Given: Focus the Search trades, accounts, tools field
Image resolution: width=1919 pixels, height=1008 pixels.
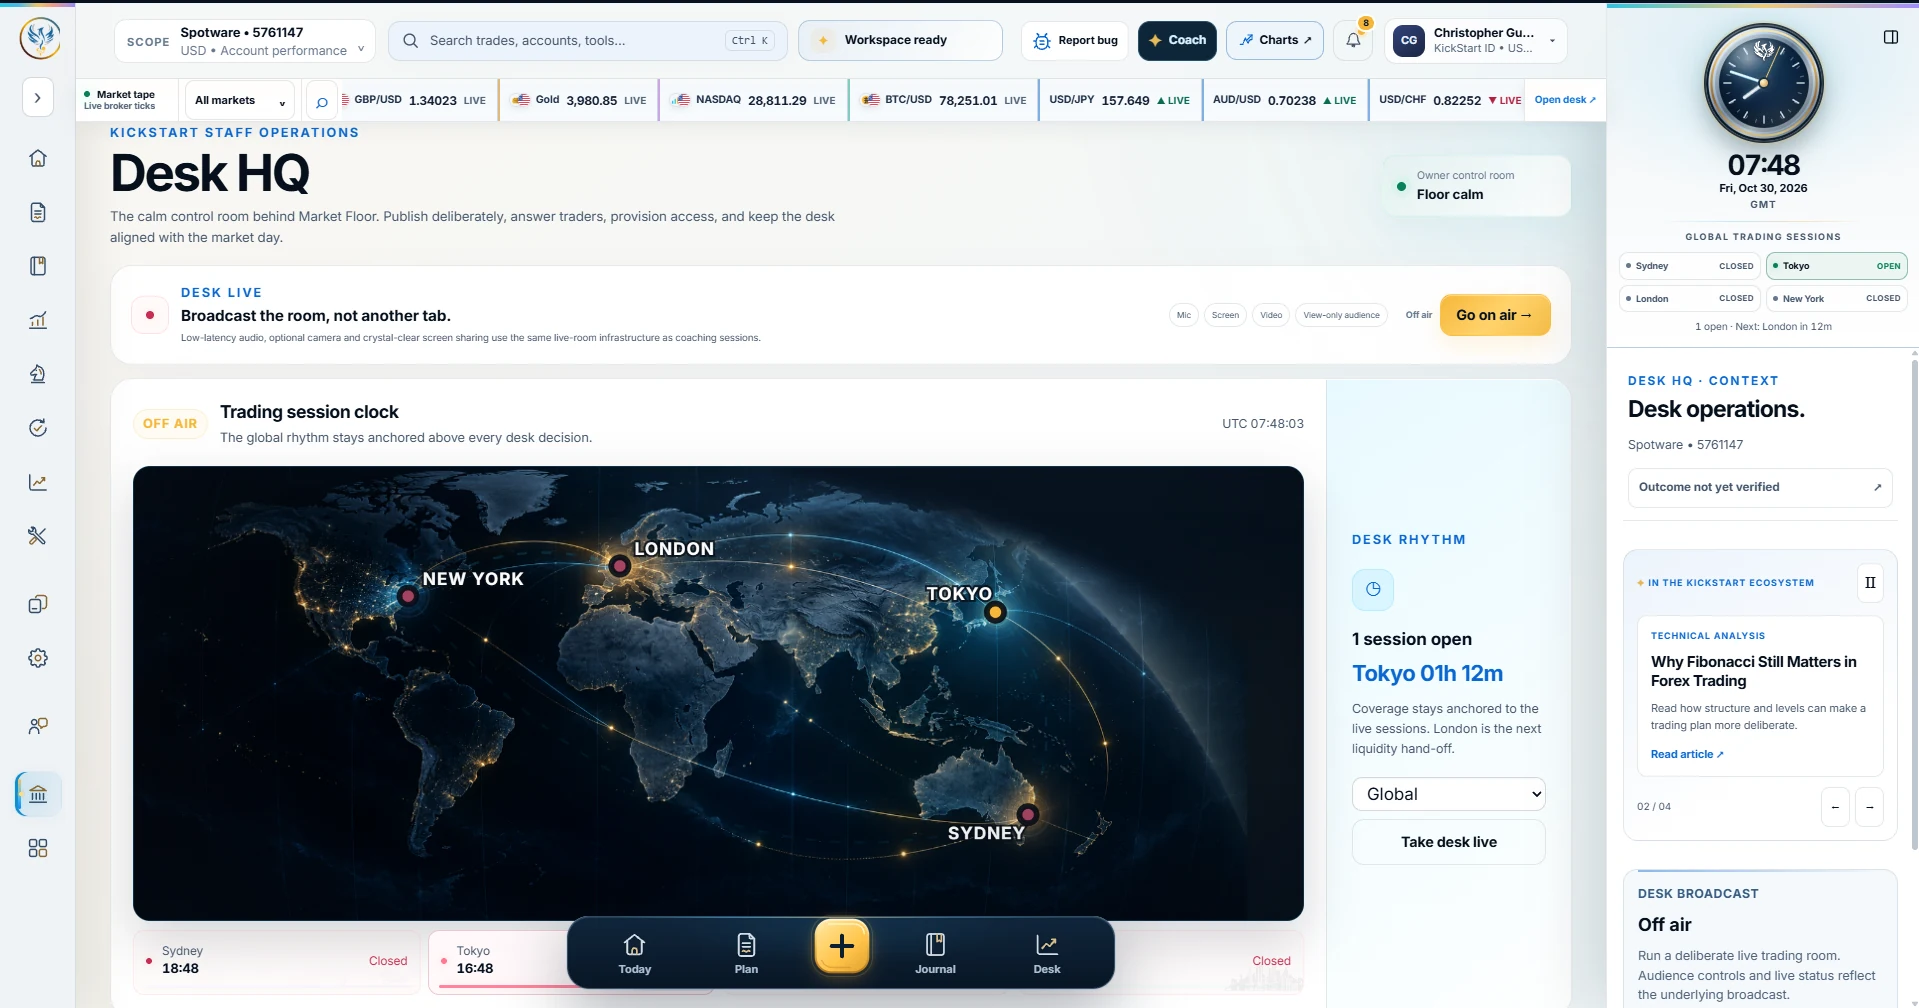Looking at the screenshot, I should point(588,41).
